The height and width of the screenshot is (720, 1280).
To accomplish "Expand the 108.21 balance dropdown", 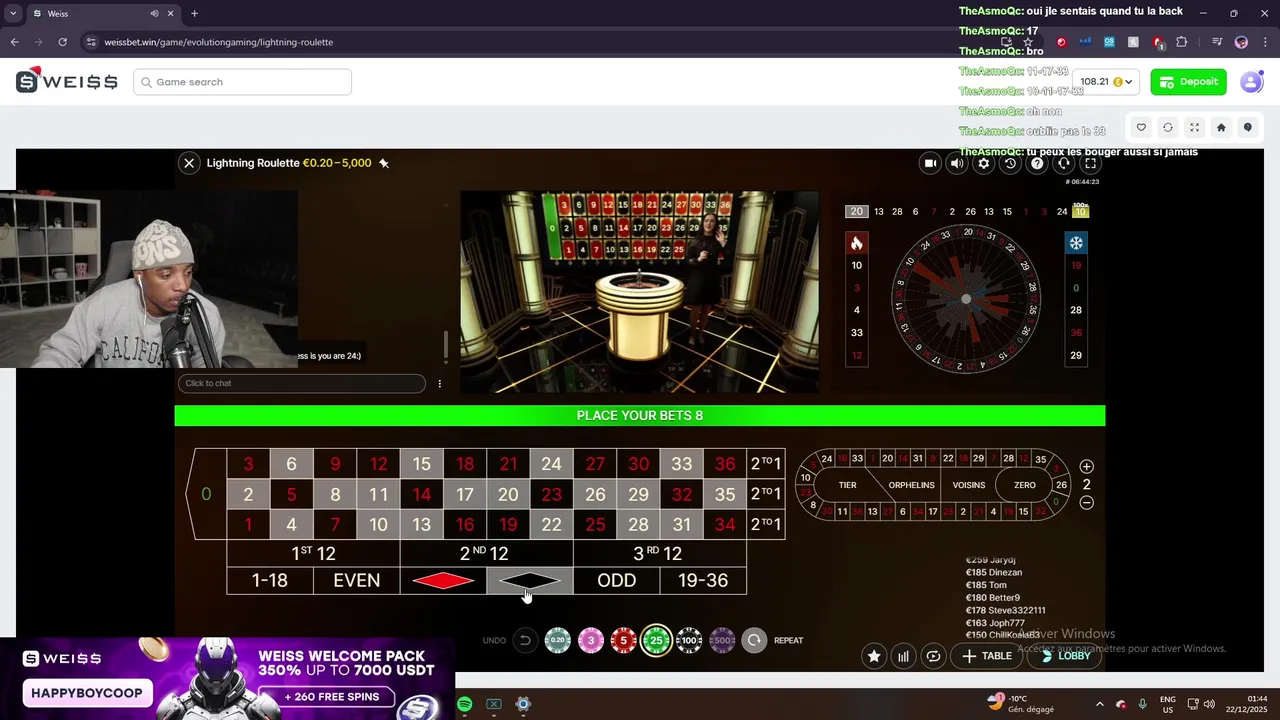I will (1106, 82).
